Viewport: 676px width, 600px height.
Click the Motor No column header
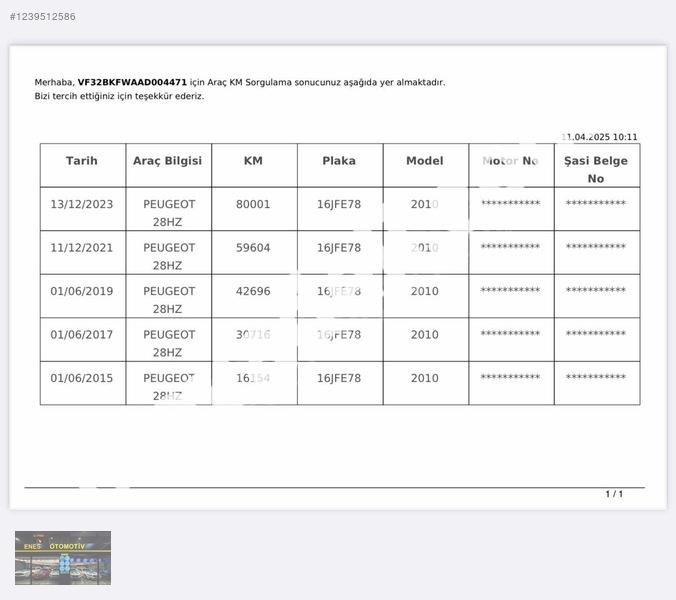(510, 161)
